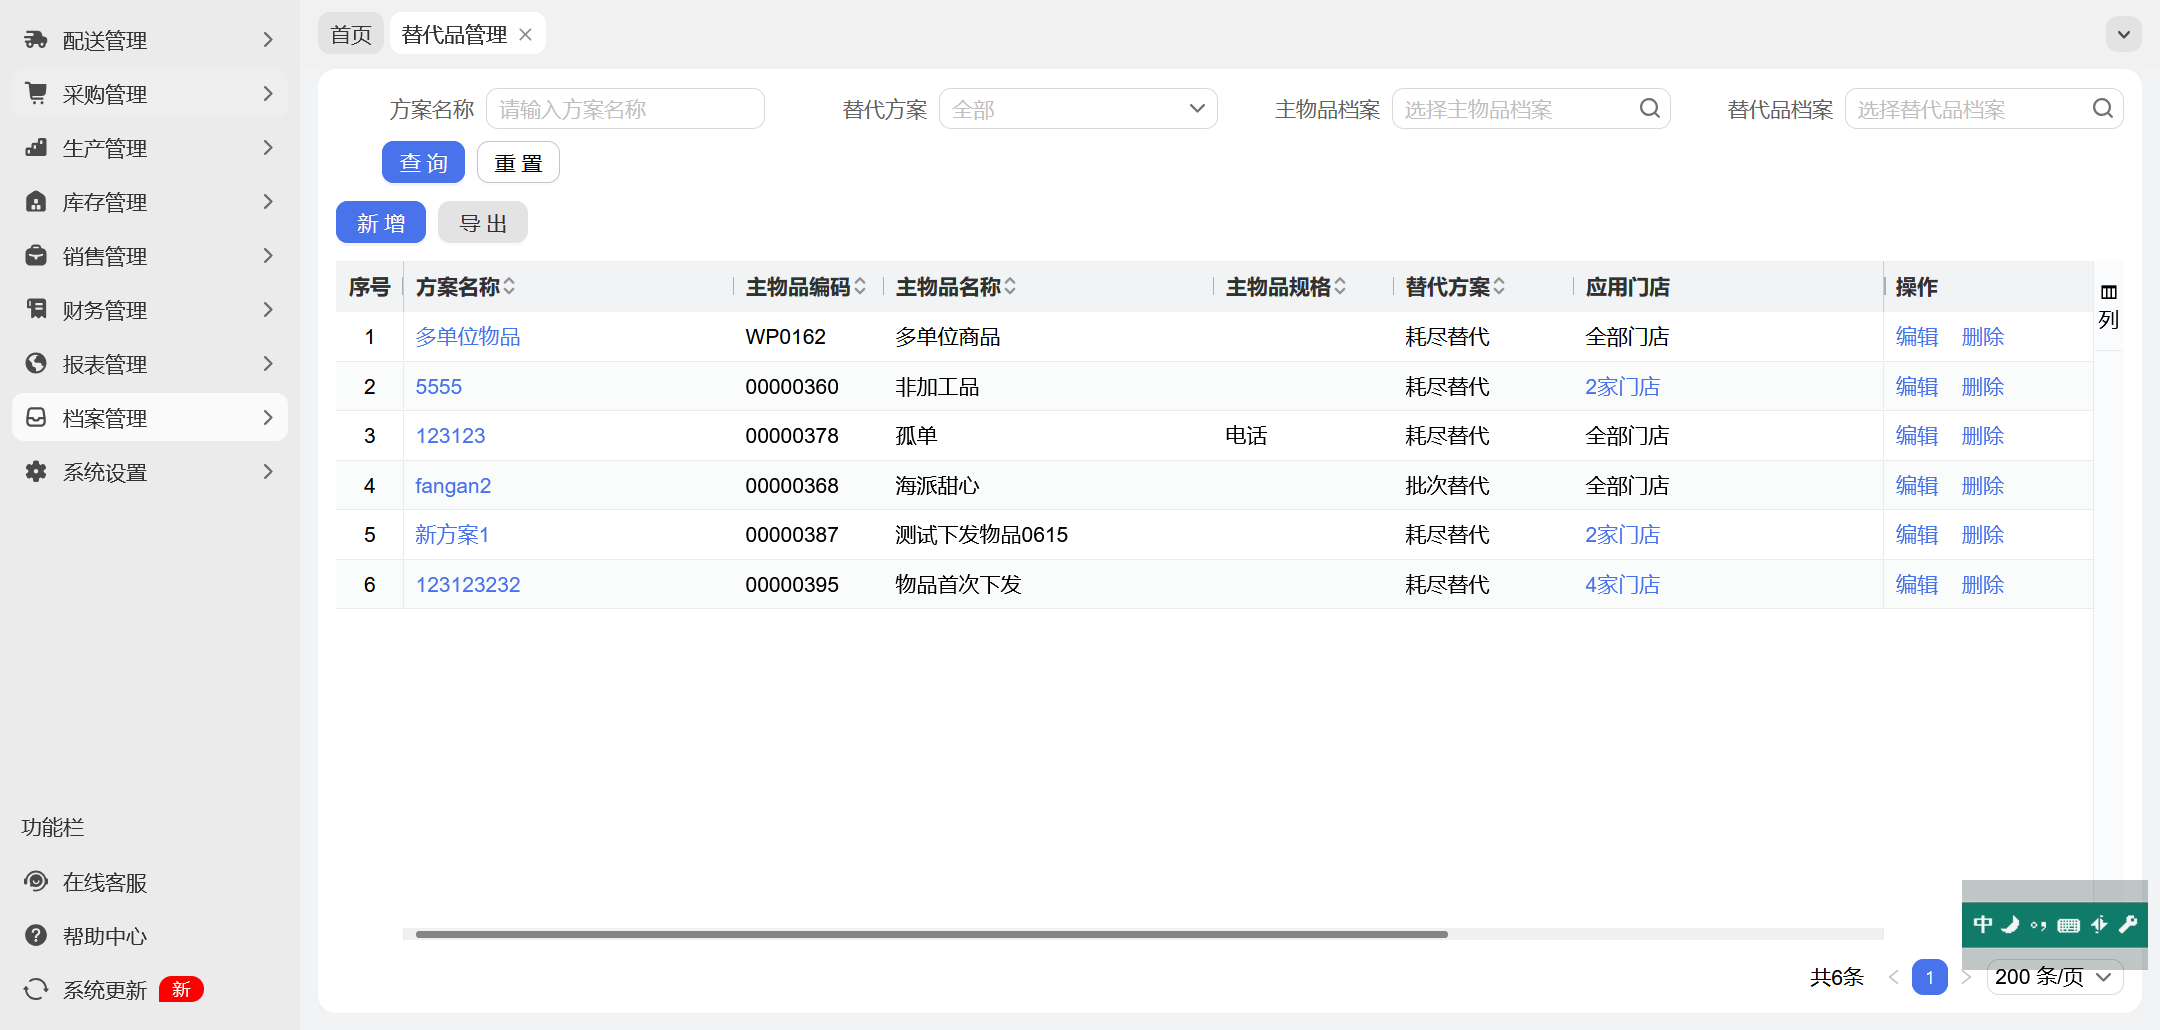This screenshot has height=1030, width=2160.
Task: Click the search icon in 替代品档案 field
Action: 2103,109
